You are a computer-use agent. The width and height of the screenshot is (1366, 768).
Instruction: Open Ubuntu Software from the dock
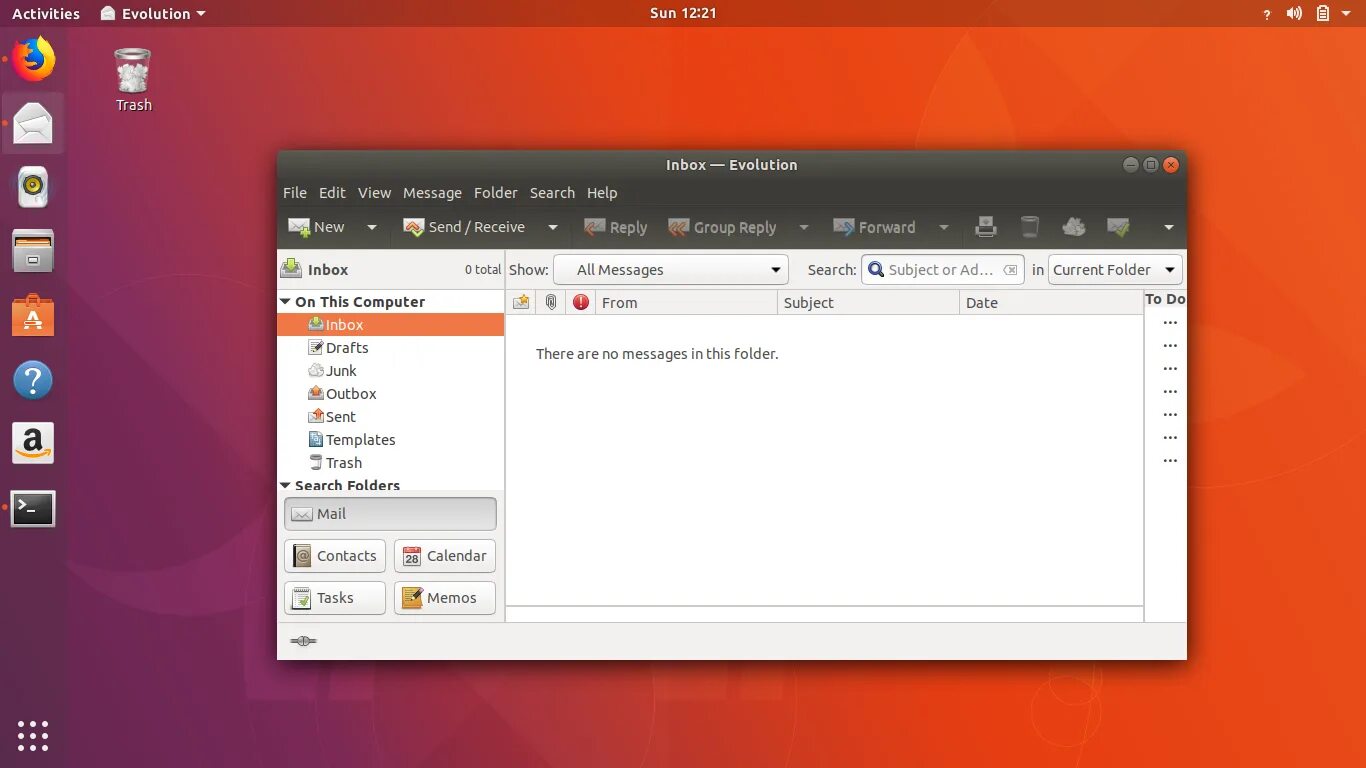(x=33, y=316)
